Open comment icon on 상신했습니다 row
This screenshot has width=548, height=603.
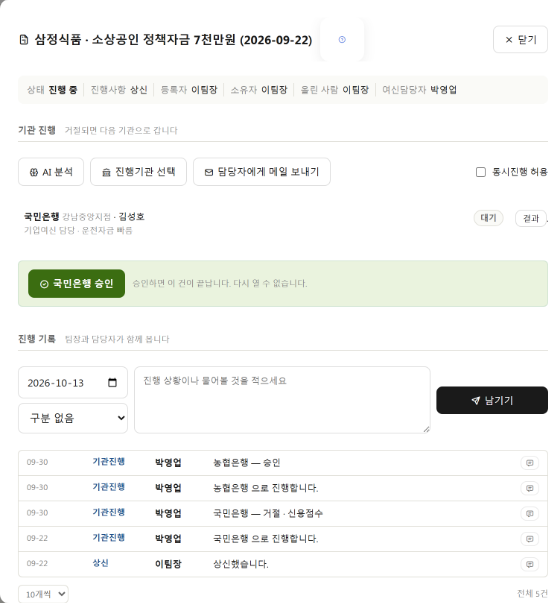pos(530,564)
